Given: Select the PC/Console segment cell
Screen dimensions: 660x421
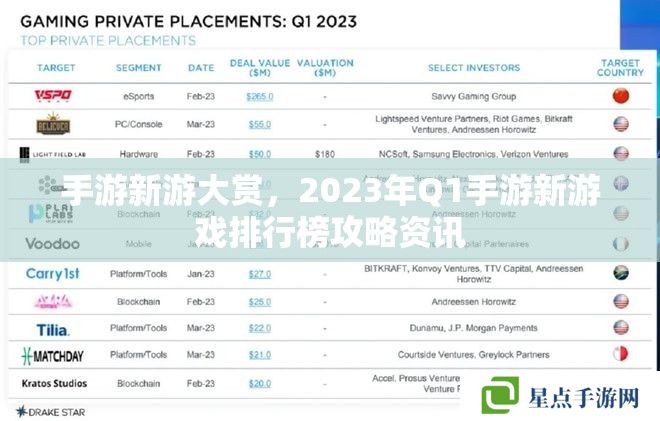Looking at the screenshot, I should click(x=138, y=124).
